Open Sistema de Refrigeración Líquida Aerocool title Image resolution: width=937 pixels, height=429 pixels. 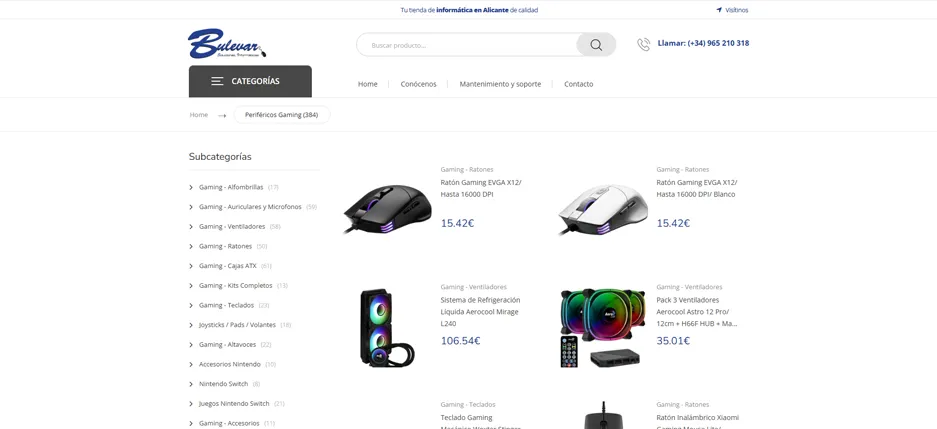pos(480,312)
